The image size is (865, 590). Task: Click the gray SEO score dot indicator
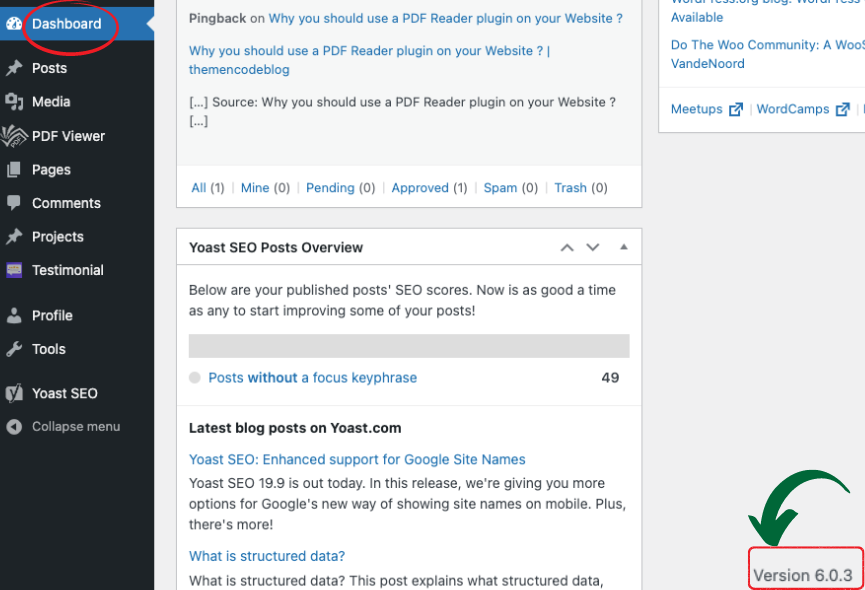click(x=195, y=378)
